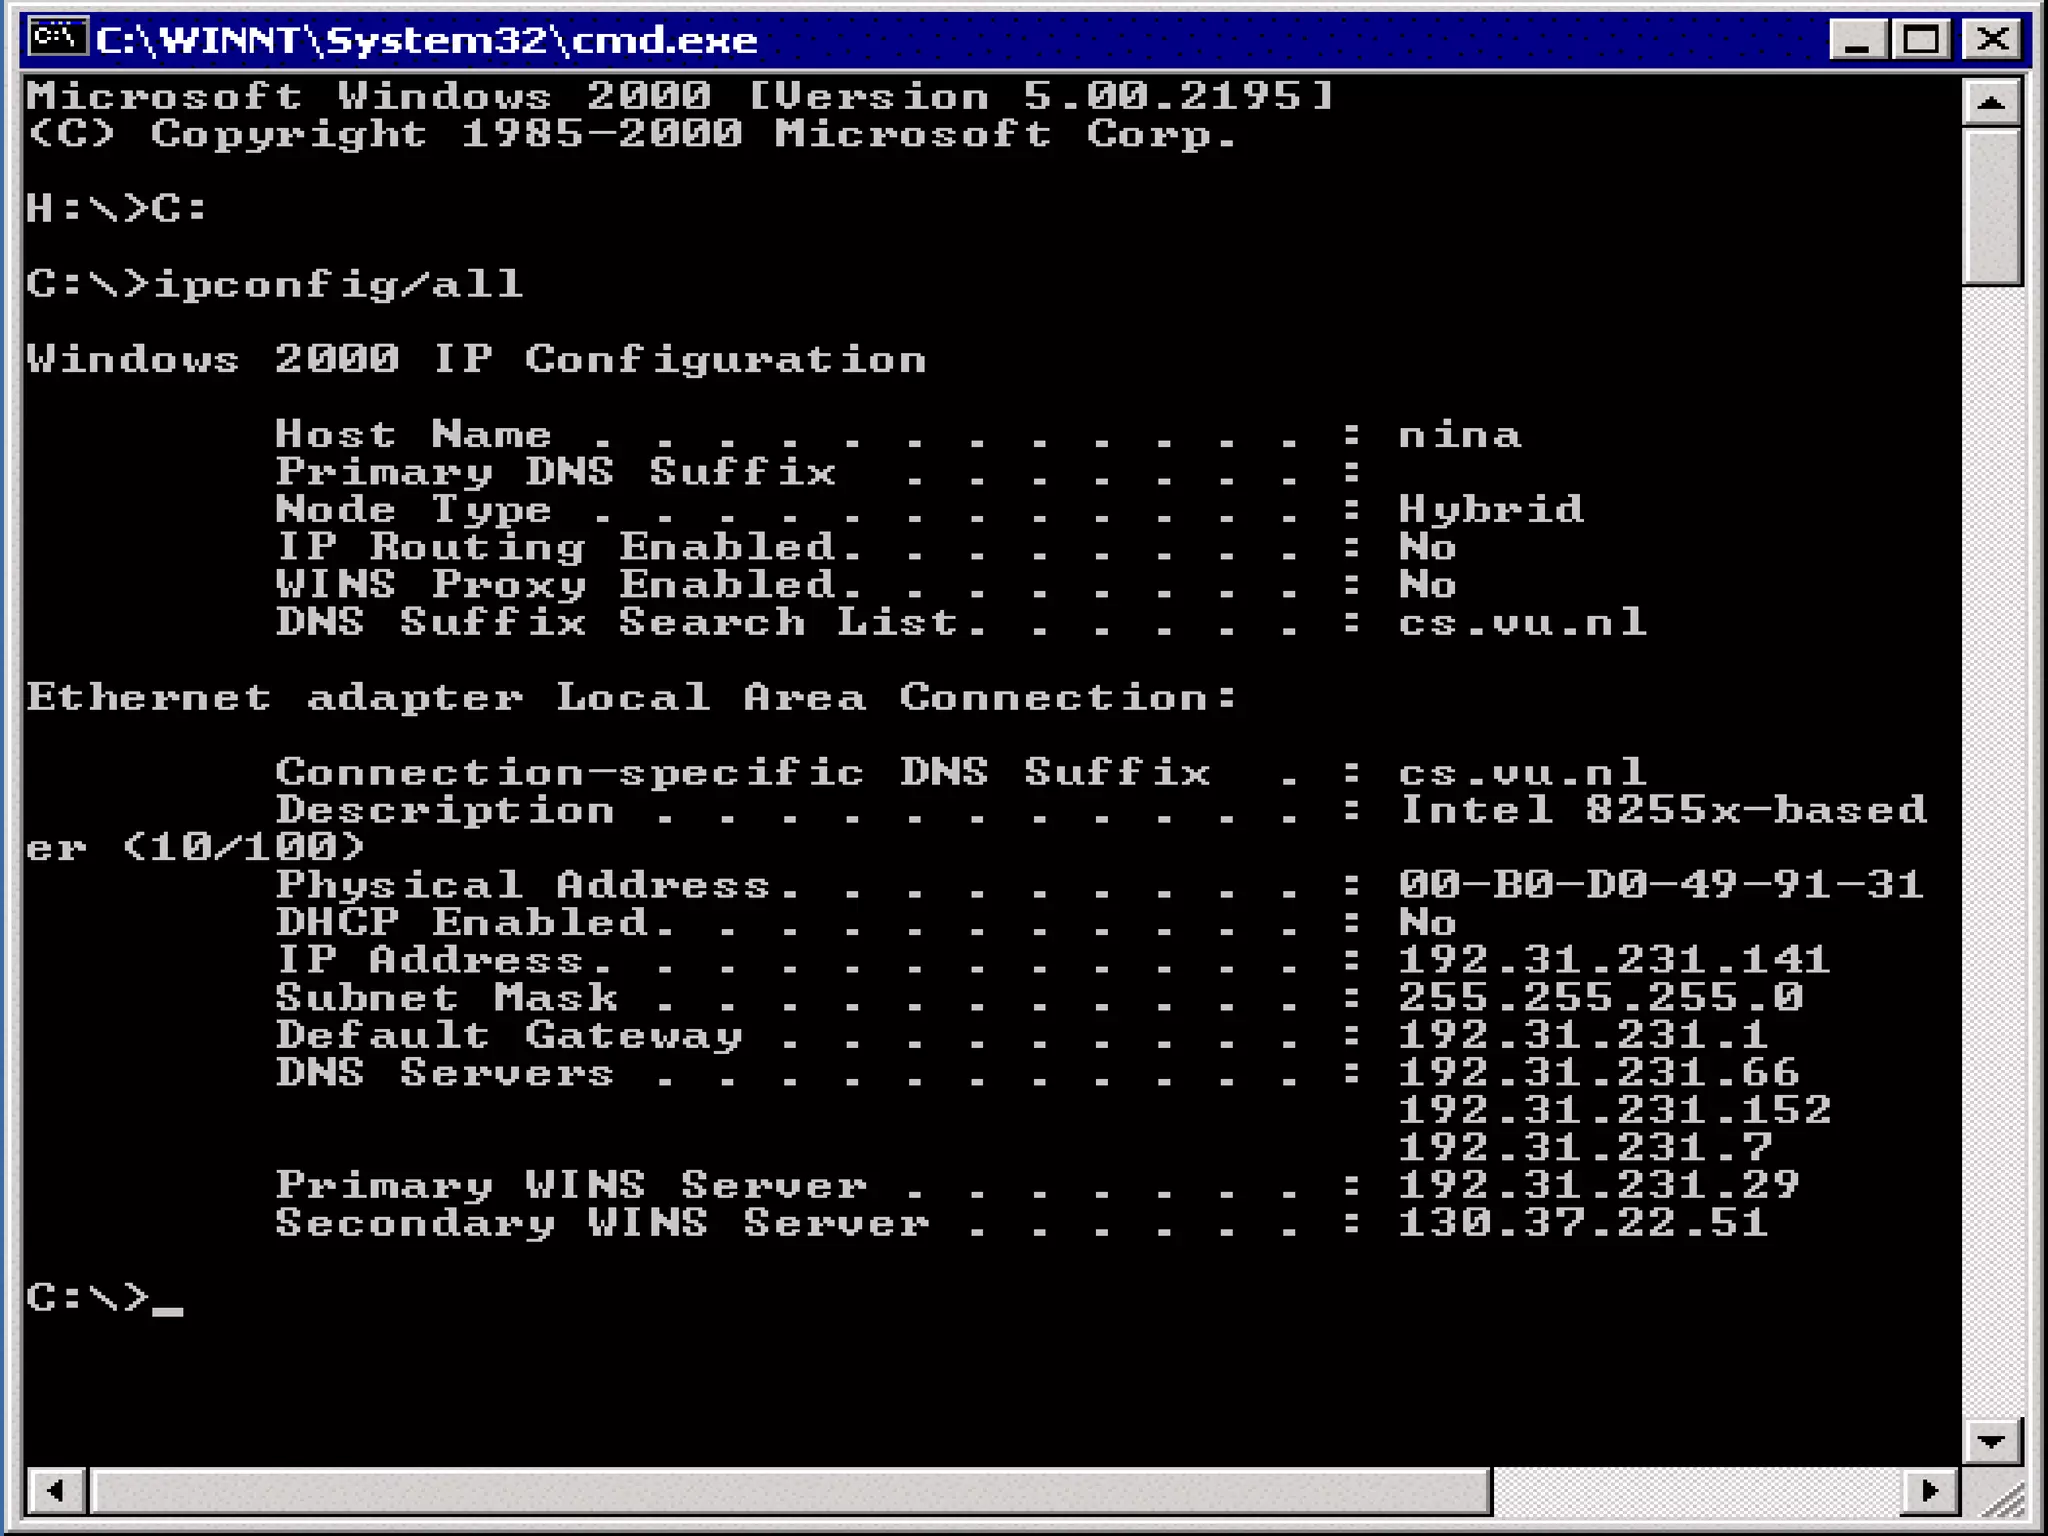Click the IP Address value 192.31.231.141
Viewport: 2048px width, 1536px height.
point(1613,959)
